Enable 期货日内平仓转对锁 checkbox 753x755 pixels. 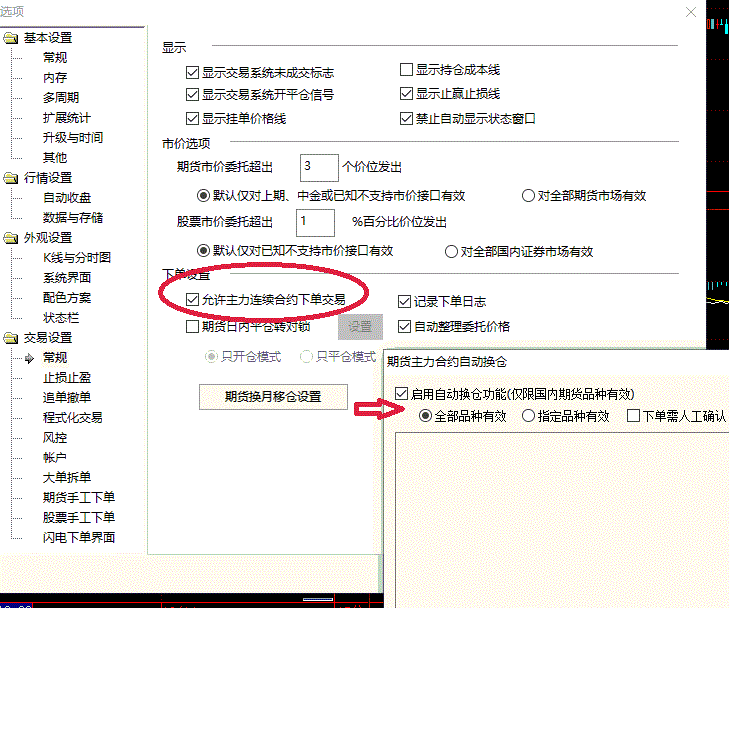tap(193, 327)
